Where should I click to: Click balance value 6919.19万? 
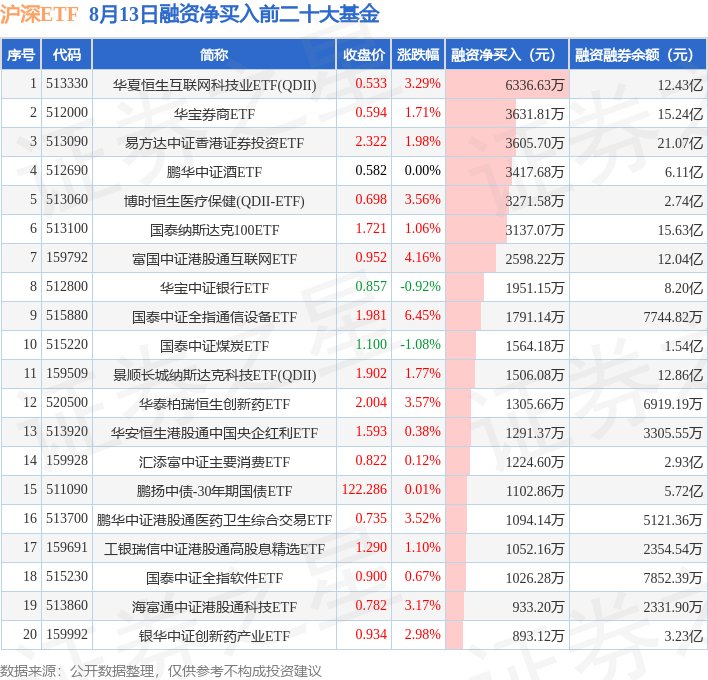point(673,404)
